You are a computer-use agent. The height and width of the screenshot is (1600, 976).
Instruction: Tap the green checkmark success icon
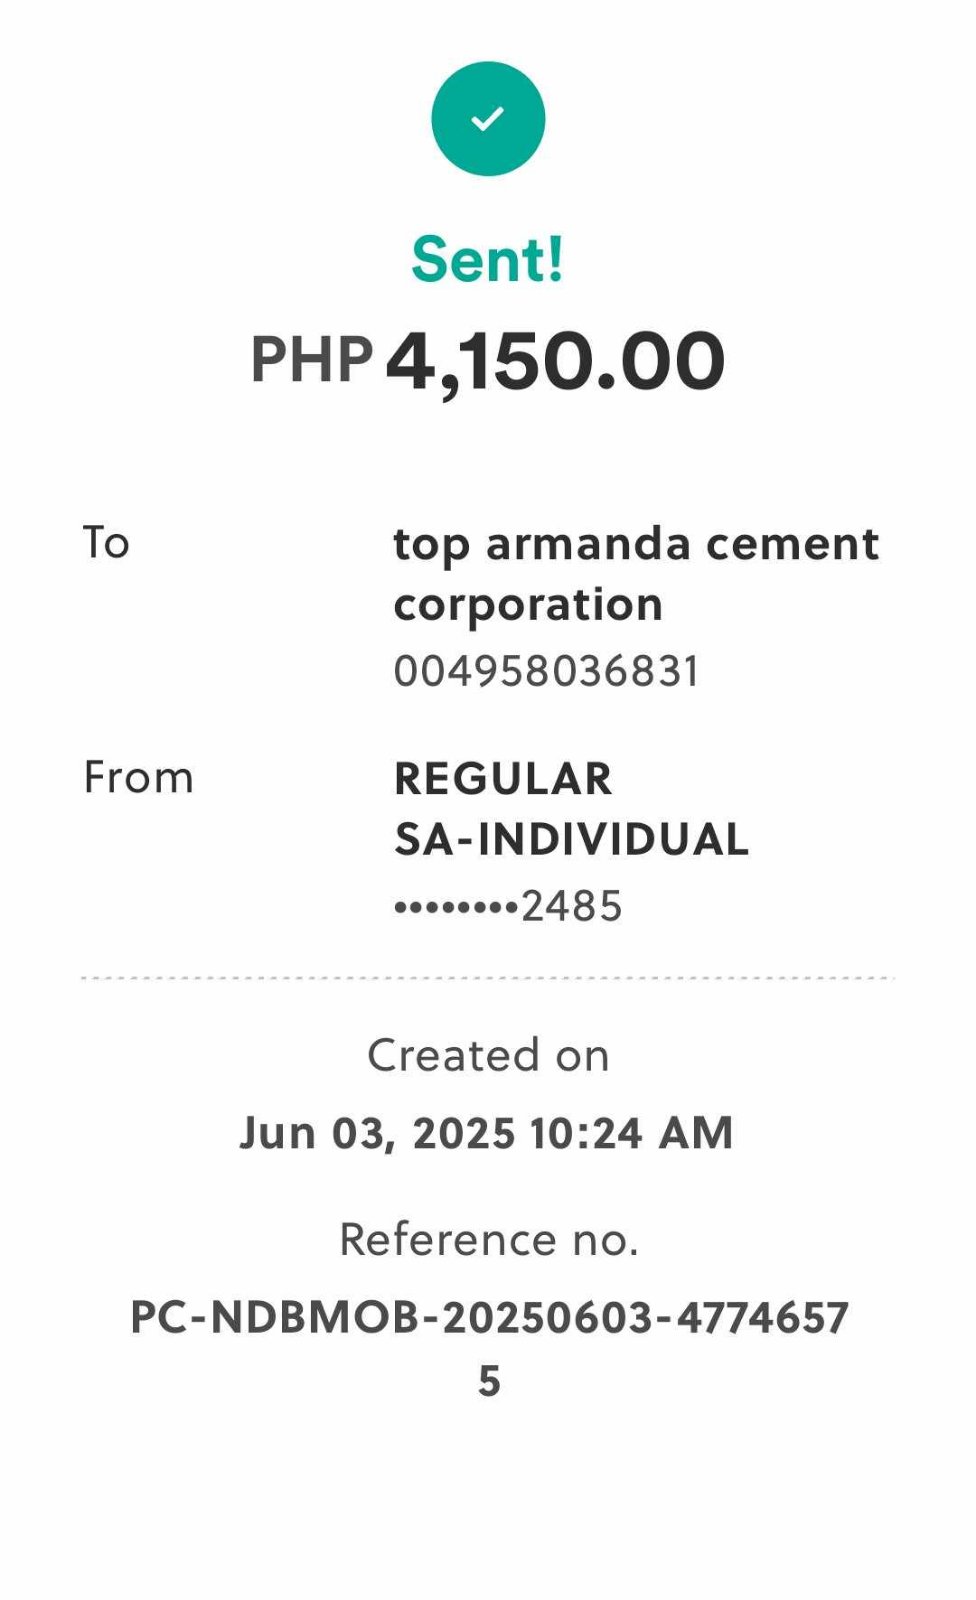[488, 119]
